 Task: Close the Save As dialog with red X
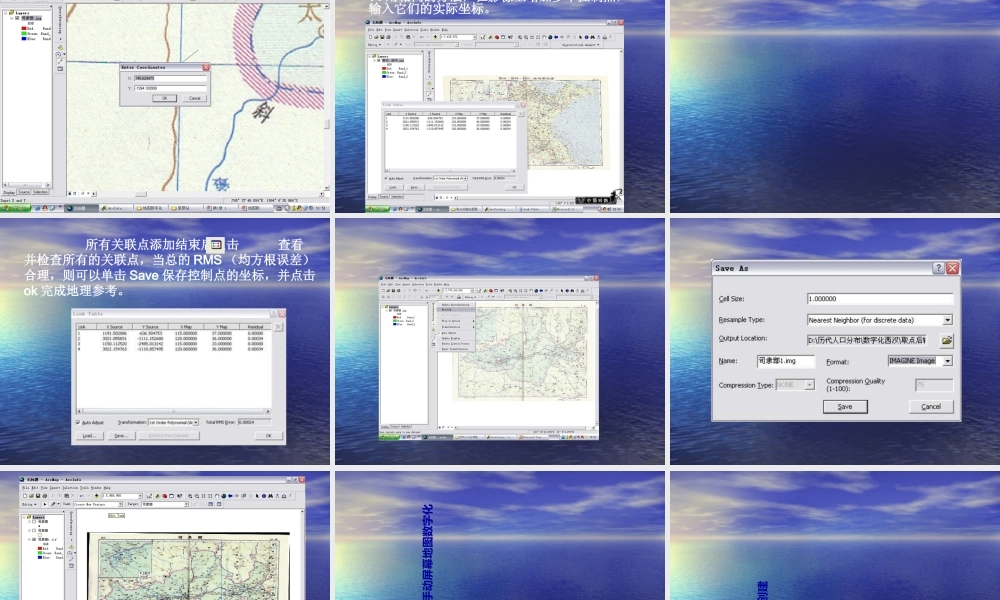point(953,268)
